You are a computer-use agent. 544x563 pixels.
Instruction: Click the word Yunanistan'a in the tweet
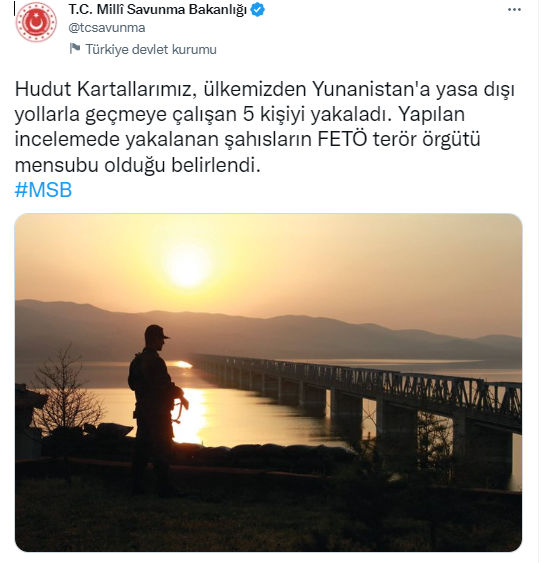371,89
